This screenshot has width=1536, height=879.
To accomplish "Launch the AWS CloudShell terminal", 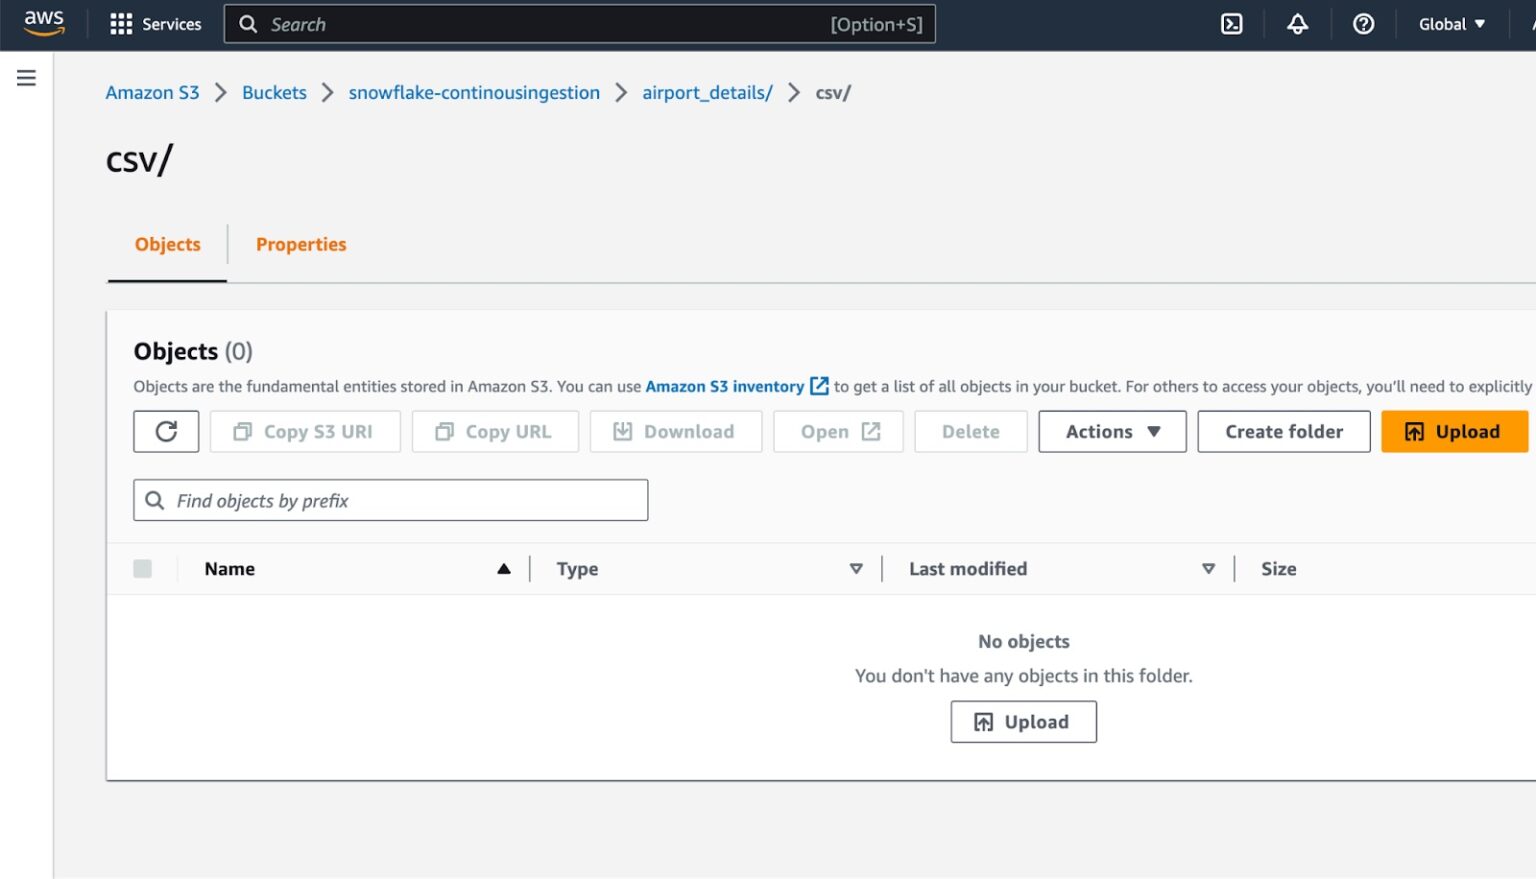I will click(1230, 24).
